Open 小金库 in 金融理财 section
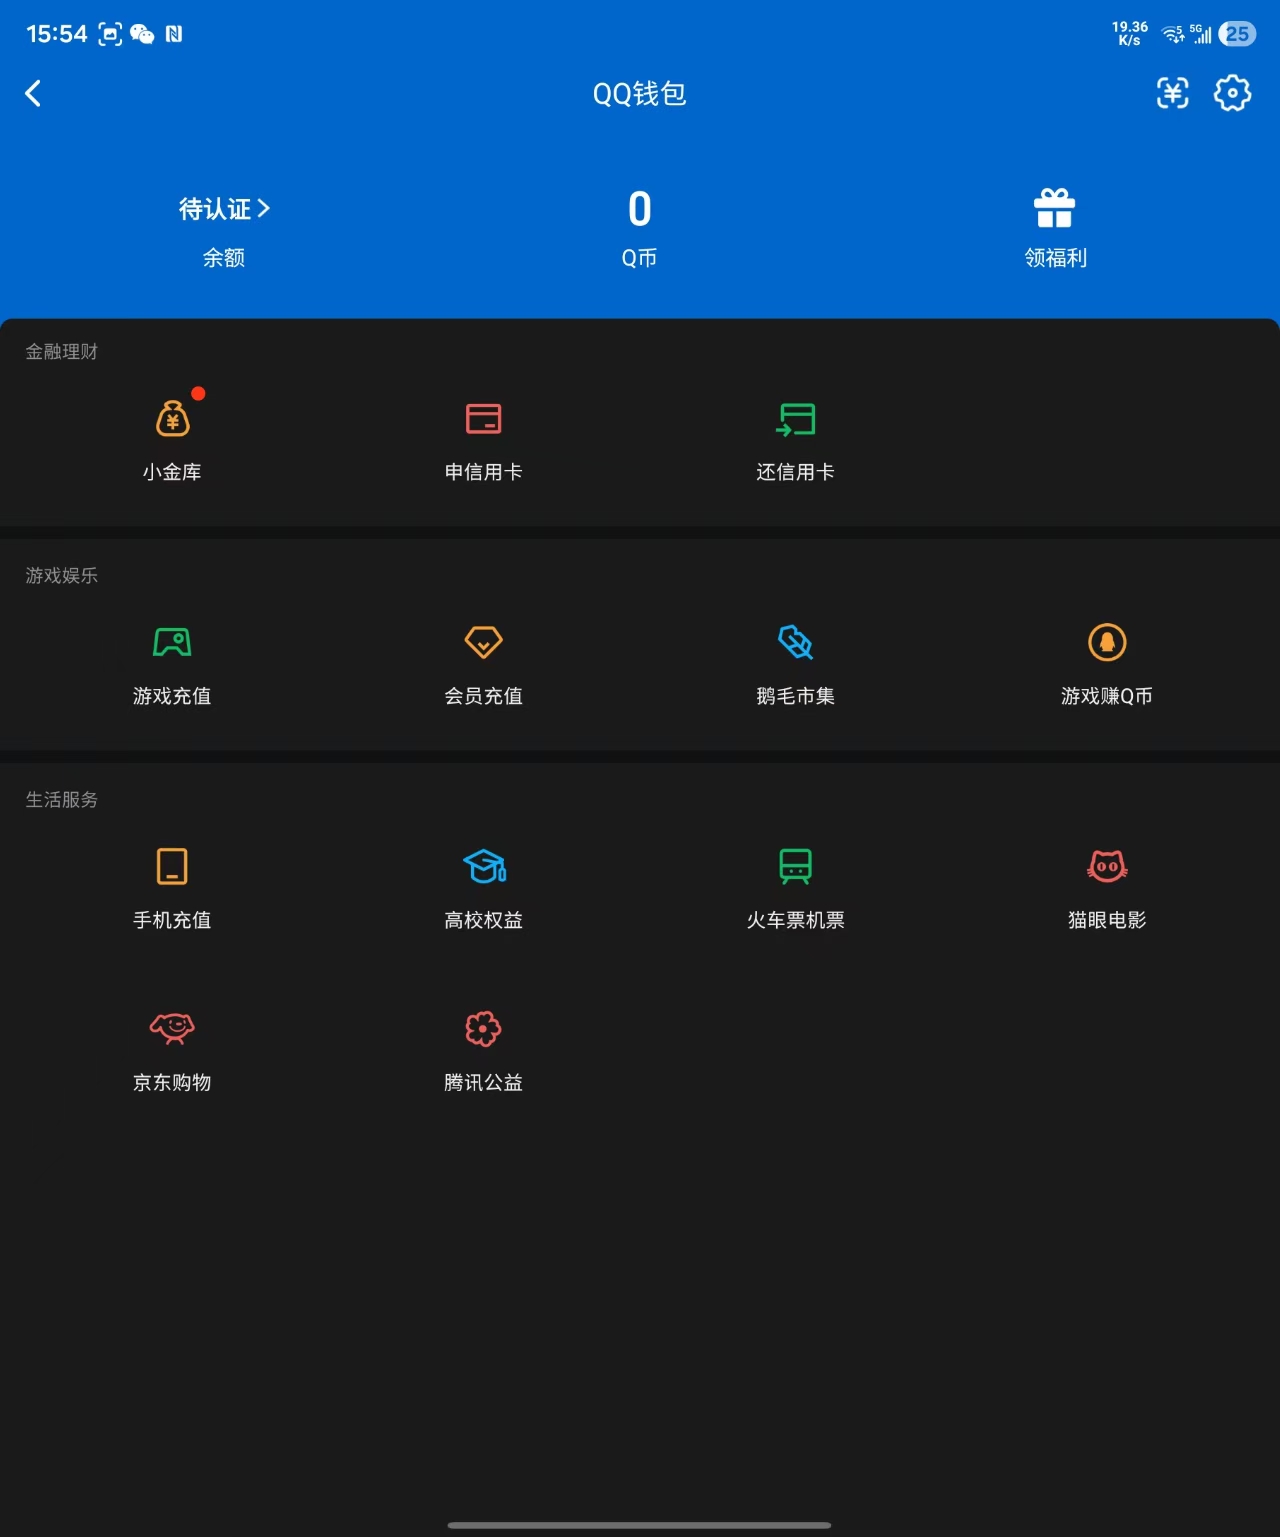Viewport: 1280px width, 1537px height. pos(172,435)
